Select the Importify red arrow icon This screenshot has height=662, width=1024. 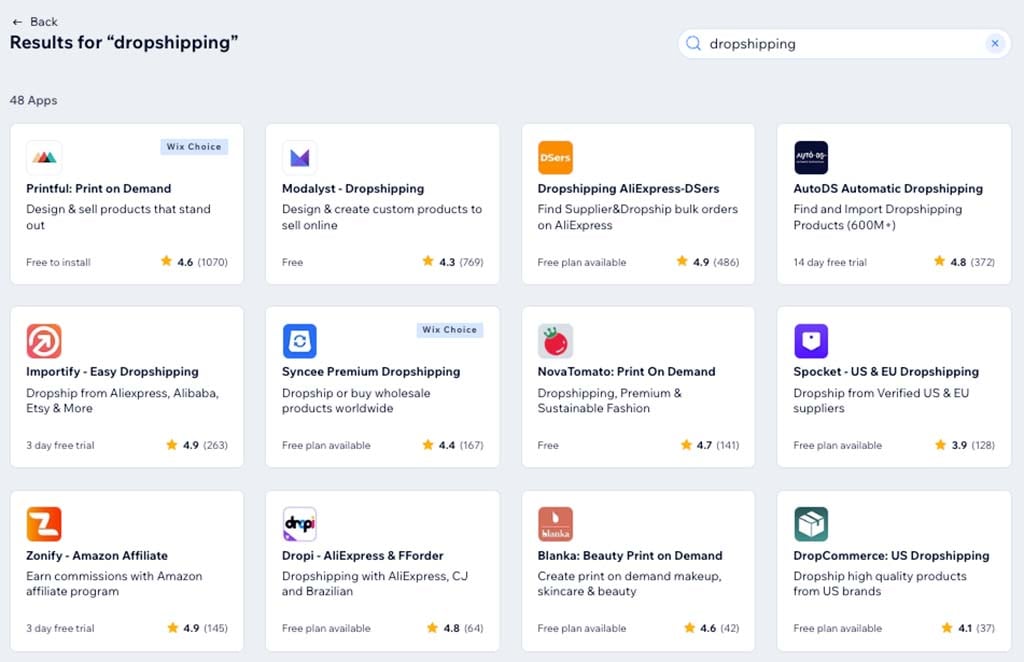(x=44, y=341)
